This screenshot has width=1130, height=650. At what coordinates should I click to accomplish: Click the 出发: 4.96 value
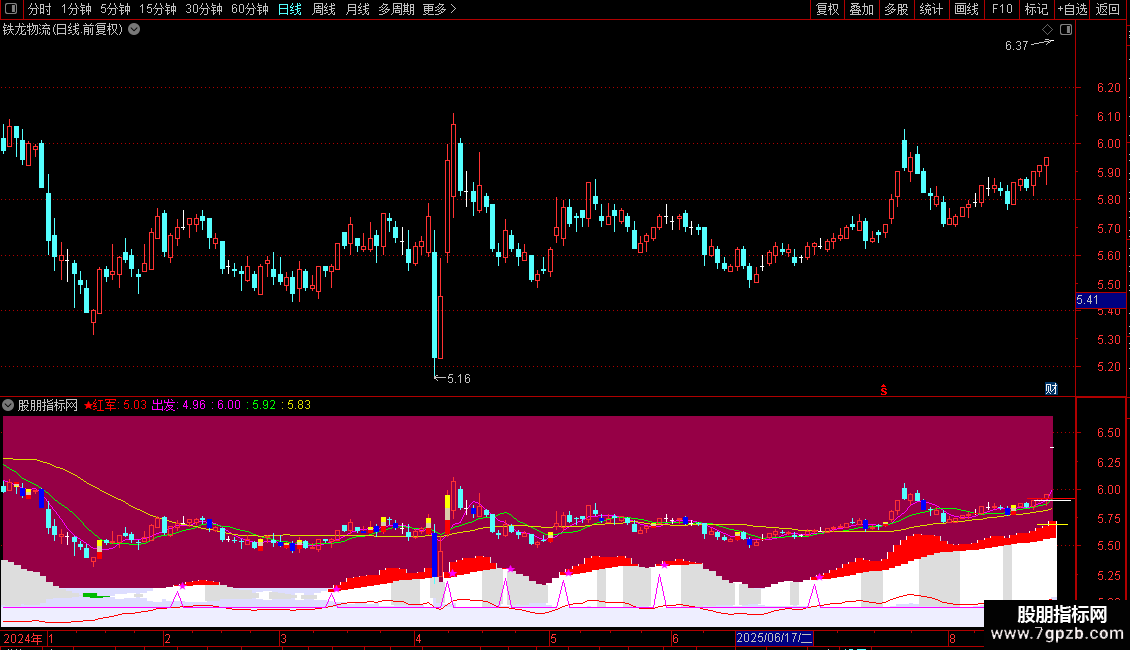pyautogui.click(x=179, y=406)
